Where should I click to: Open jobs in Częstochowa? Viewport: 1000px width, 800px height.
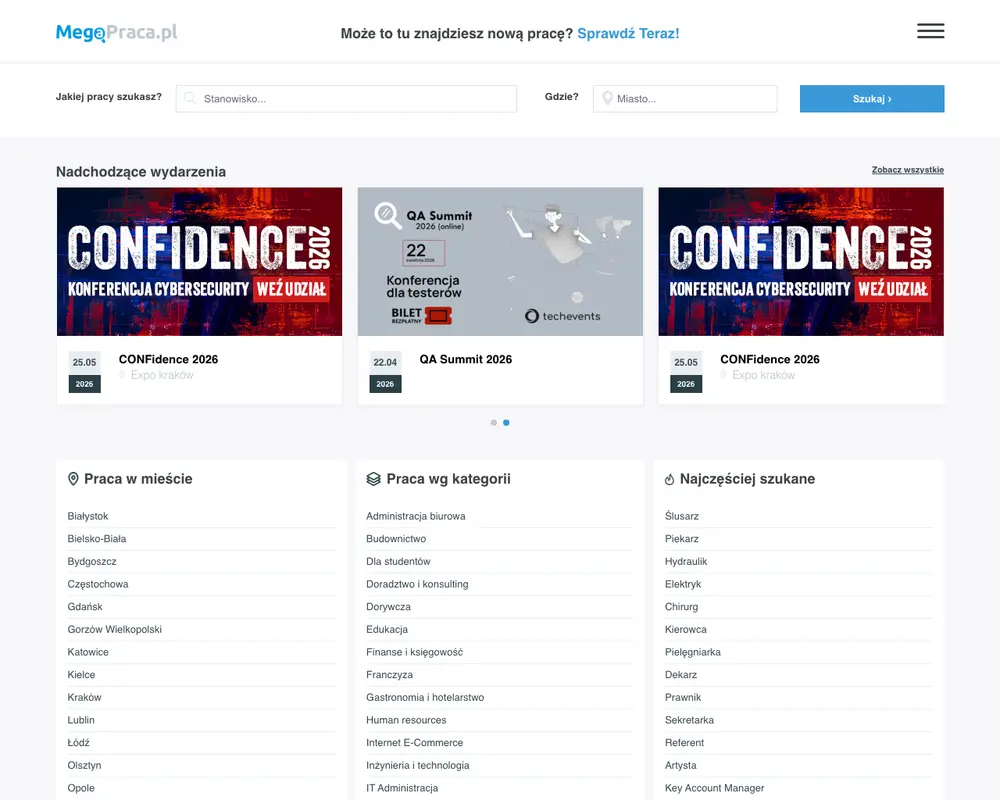pyautogui.click(x=98, y=584)
